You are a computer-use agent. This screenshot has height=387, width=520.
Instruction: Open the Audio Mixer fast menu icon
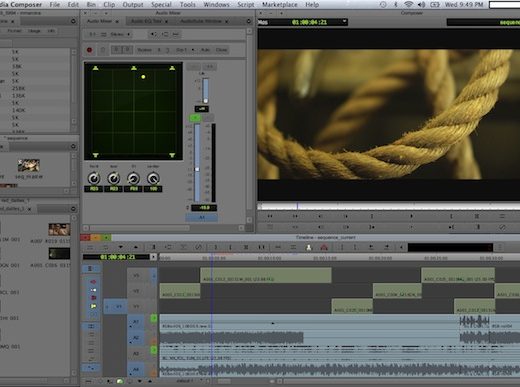click(x=249, y=21)
